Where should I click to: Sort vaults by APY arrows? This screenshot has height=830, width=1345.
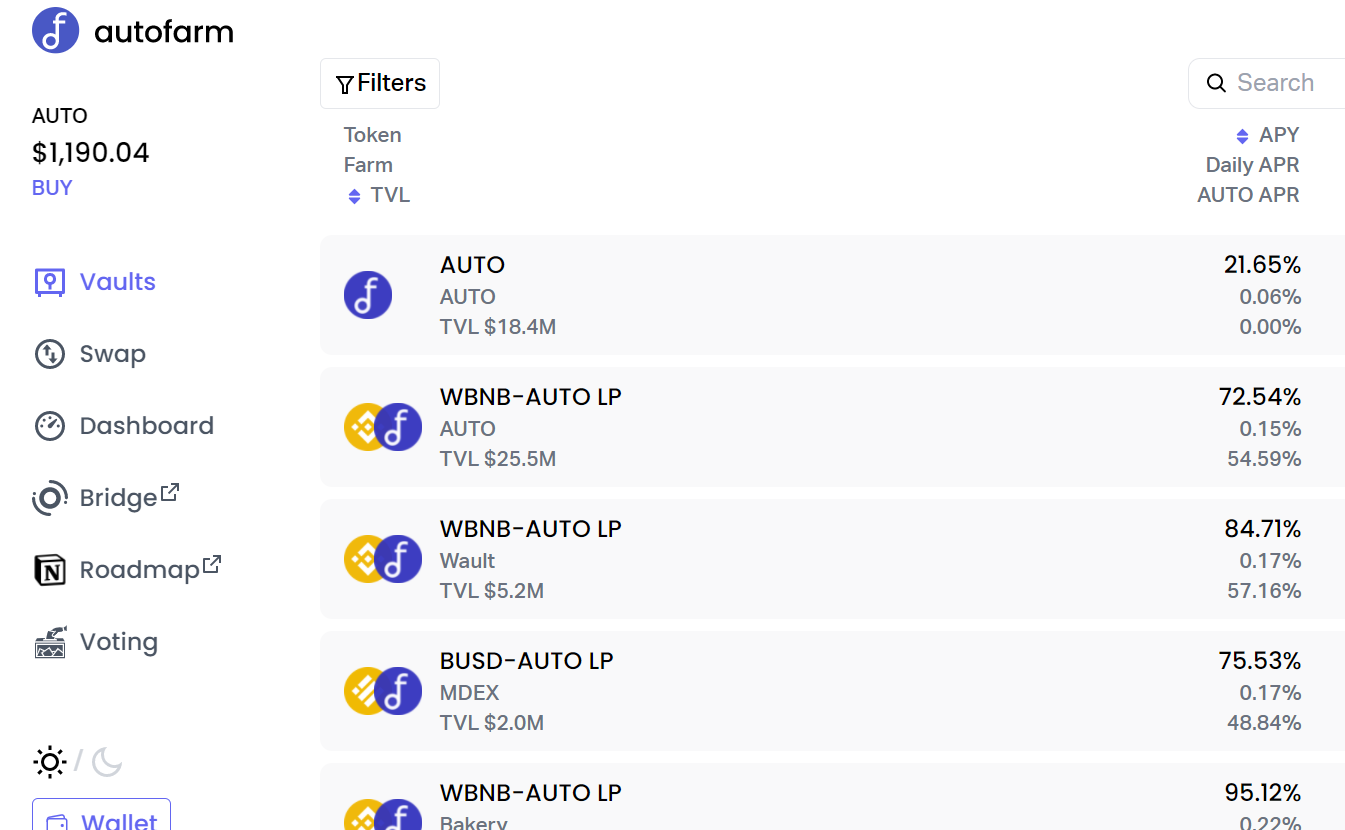(x=1242, y=136)
